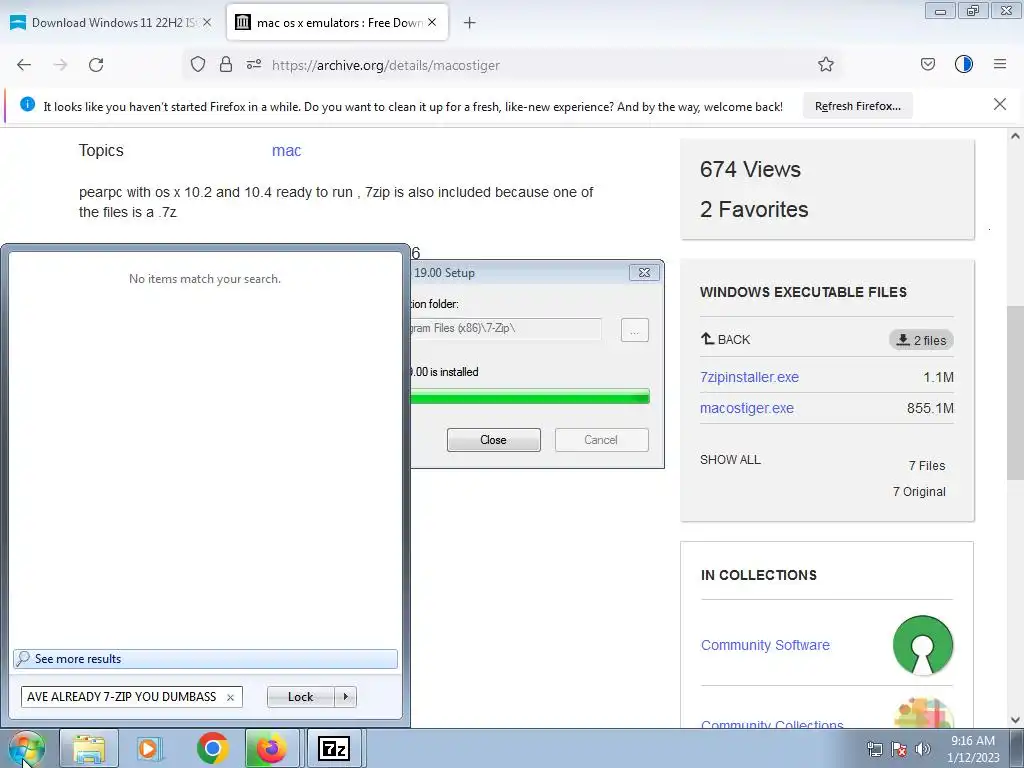The width and height of the screenshot is (1024, 768).
Task: Open Community Software collection link
Action: tap(765, 645)
